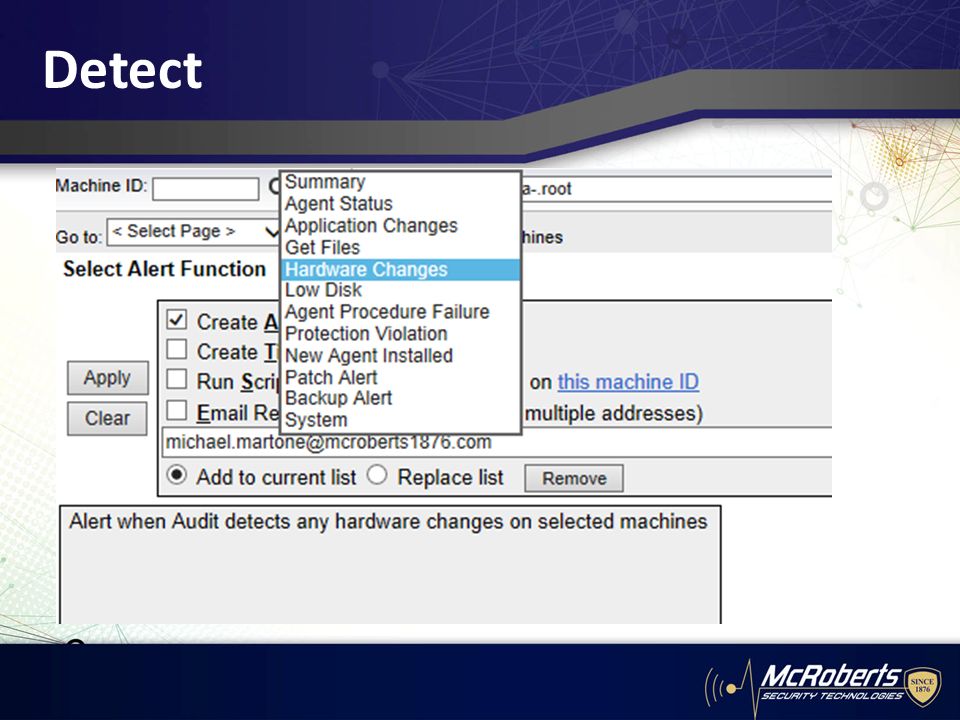Select Application Changes option
The width and height of the screenshot is (960, 720).
[x=400, y=225]
